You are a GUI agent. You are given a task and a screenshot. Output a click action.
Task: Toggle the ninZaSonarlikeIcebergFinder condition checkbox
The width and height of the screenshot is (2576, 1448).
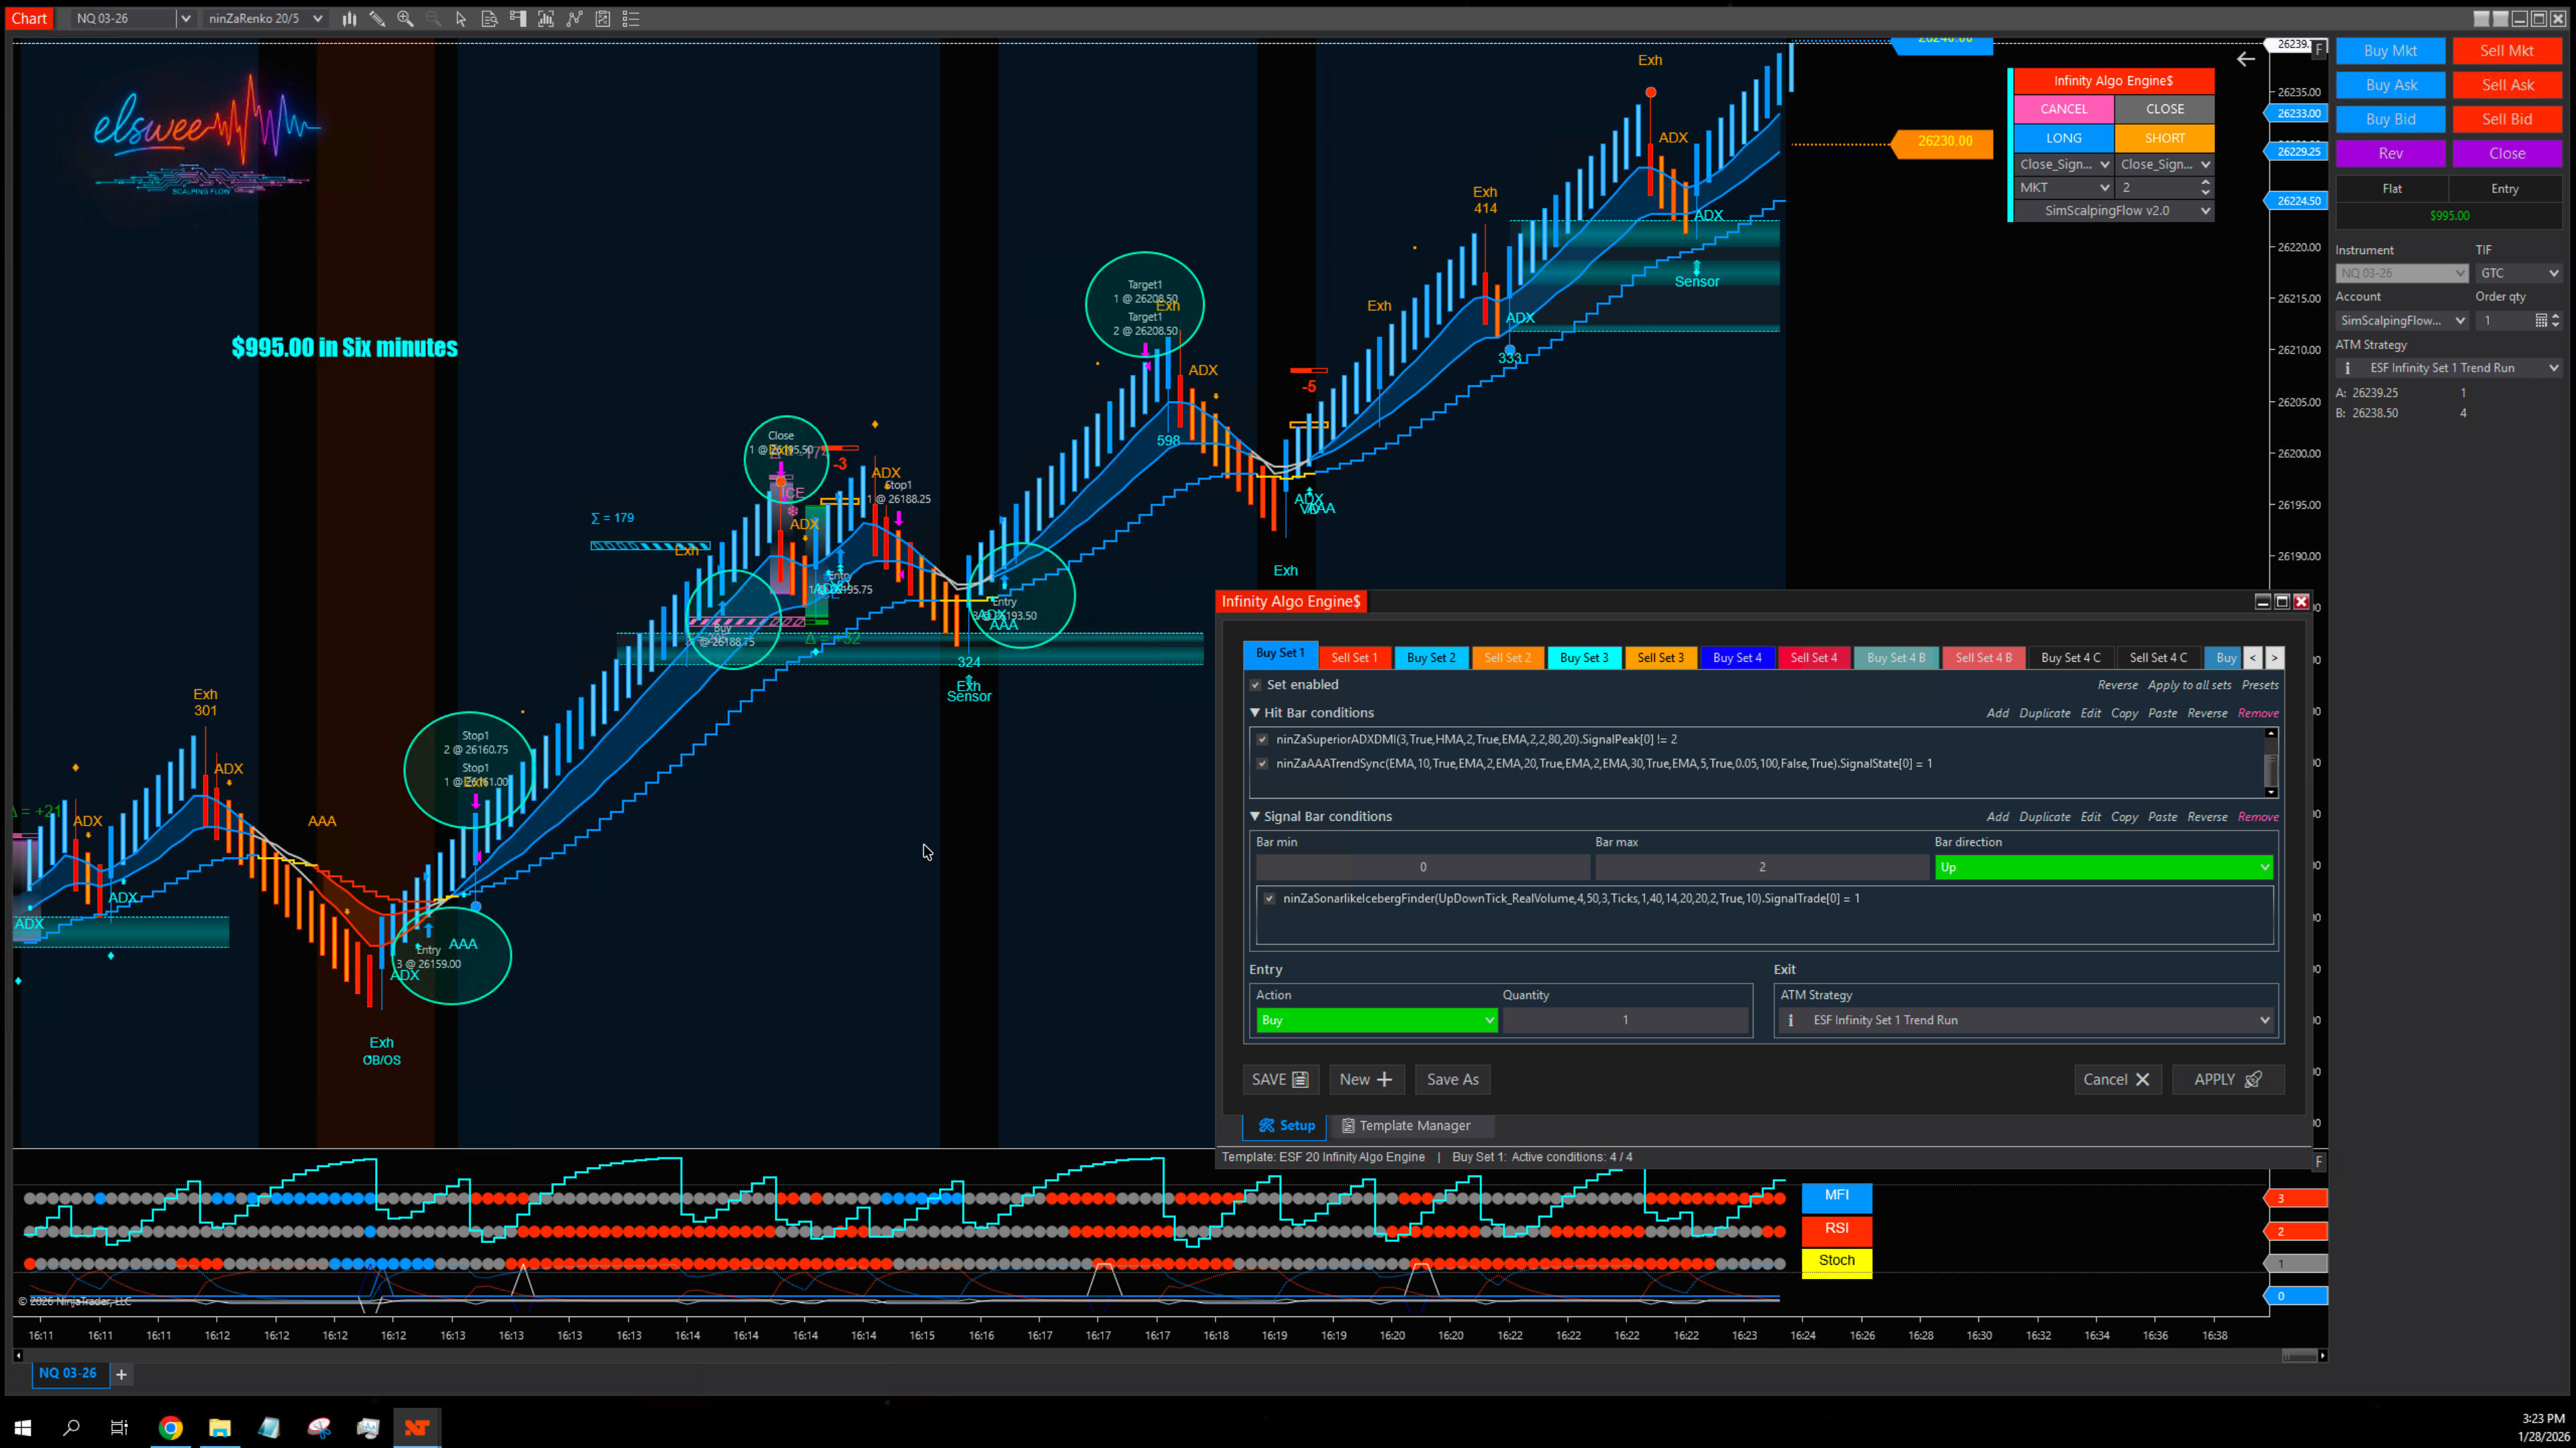pyautogui.click(x=1270, y=898)
